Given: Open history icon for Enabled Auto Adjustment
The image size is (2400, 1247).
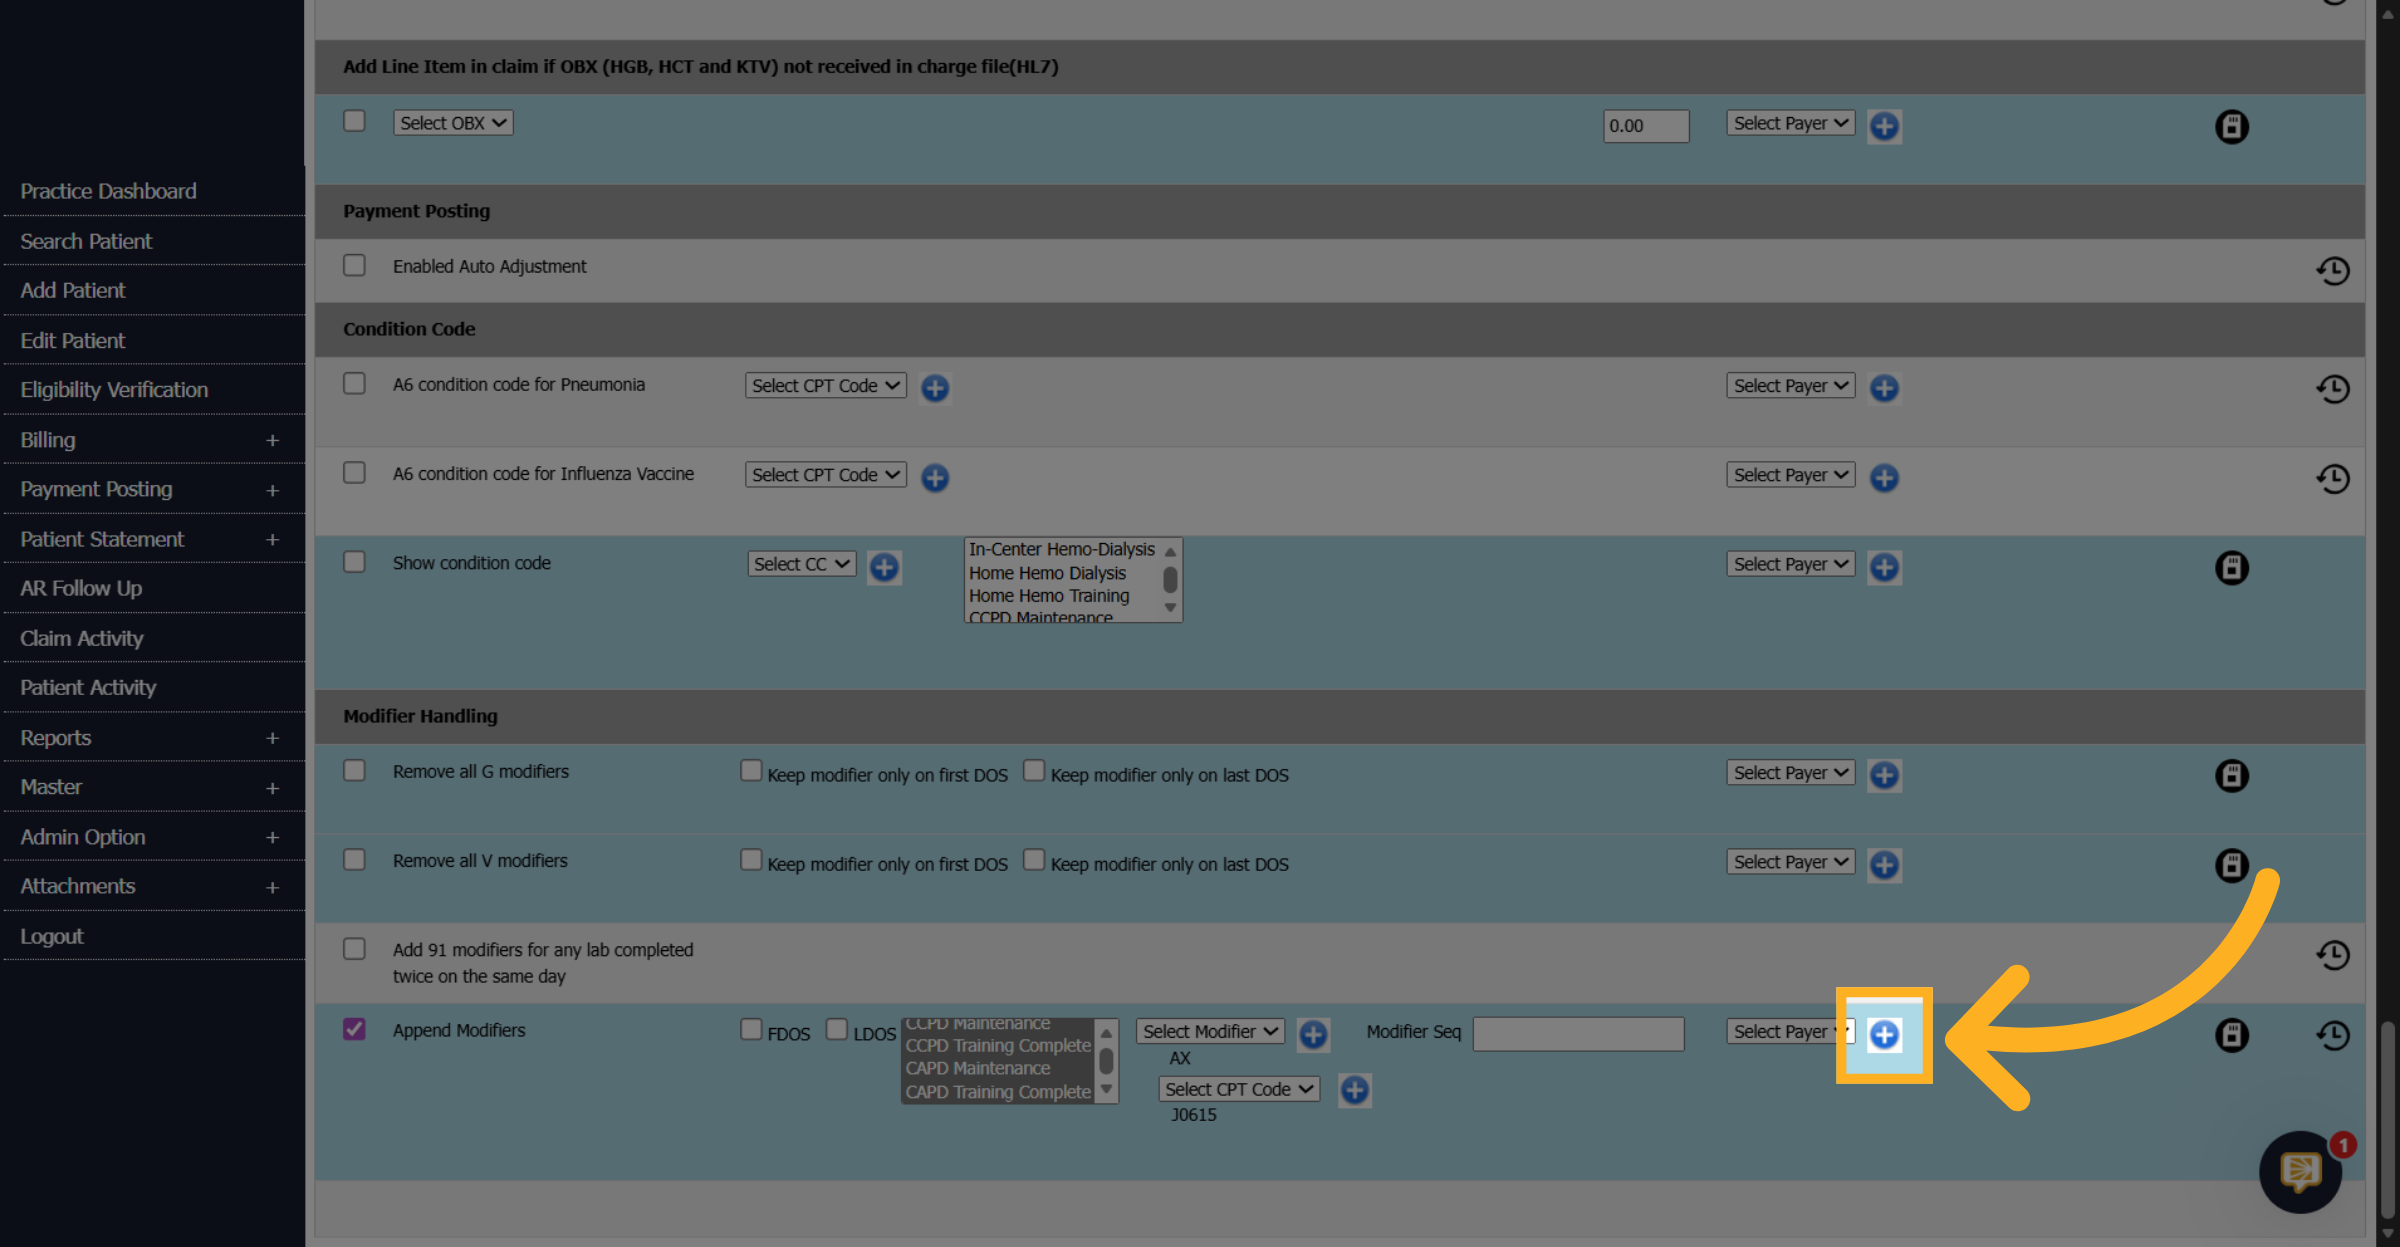Looking at the screenshot, I should point(2332,270).
